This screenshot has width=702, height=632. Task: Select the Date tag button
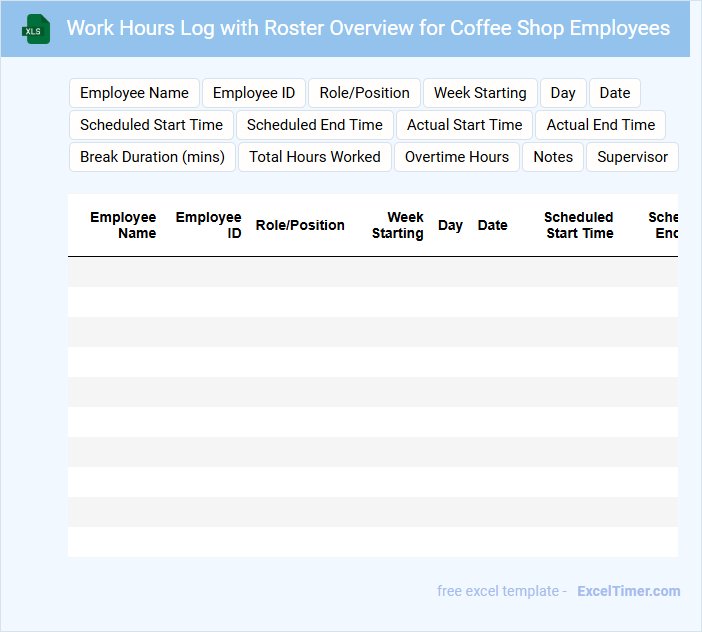click(615, 93)
